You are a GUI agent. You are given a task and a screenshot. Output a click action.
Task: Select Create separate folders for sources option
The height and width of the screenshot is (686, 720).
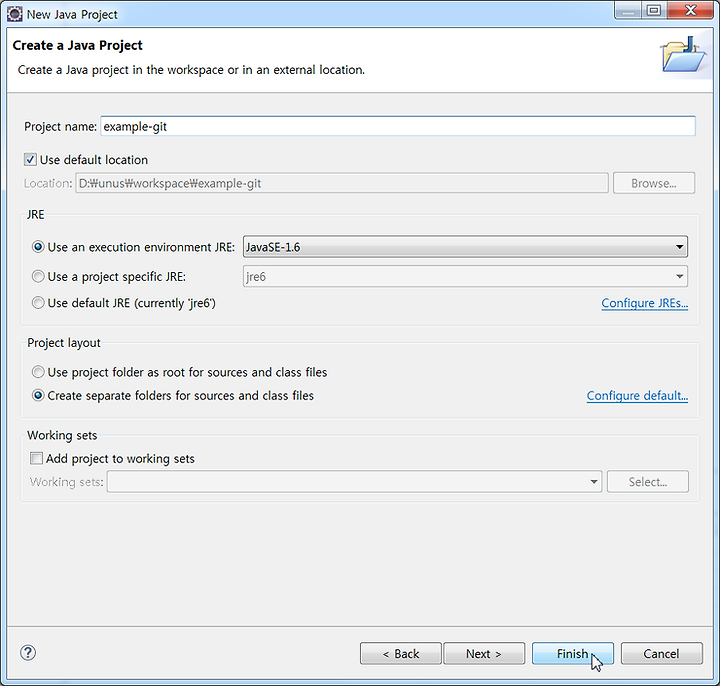coord(38,395)
